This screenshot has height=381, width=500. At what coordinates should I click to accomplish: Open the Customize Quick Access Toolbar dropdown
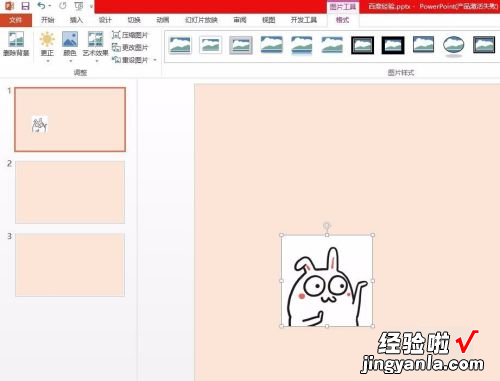pos(91,6)
